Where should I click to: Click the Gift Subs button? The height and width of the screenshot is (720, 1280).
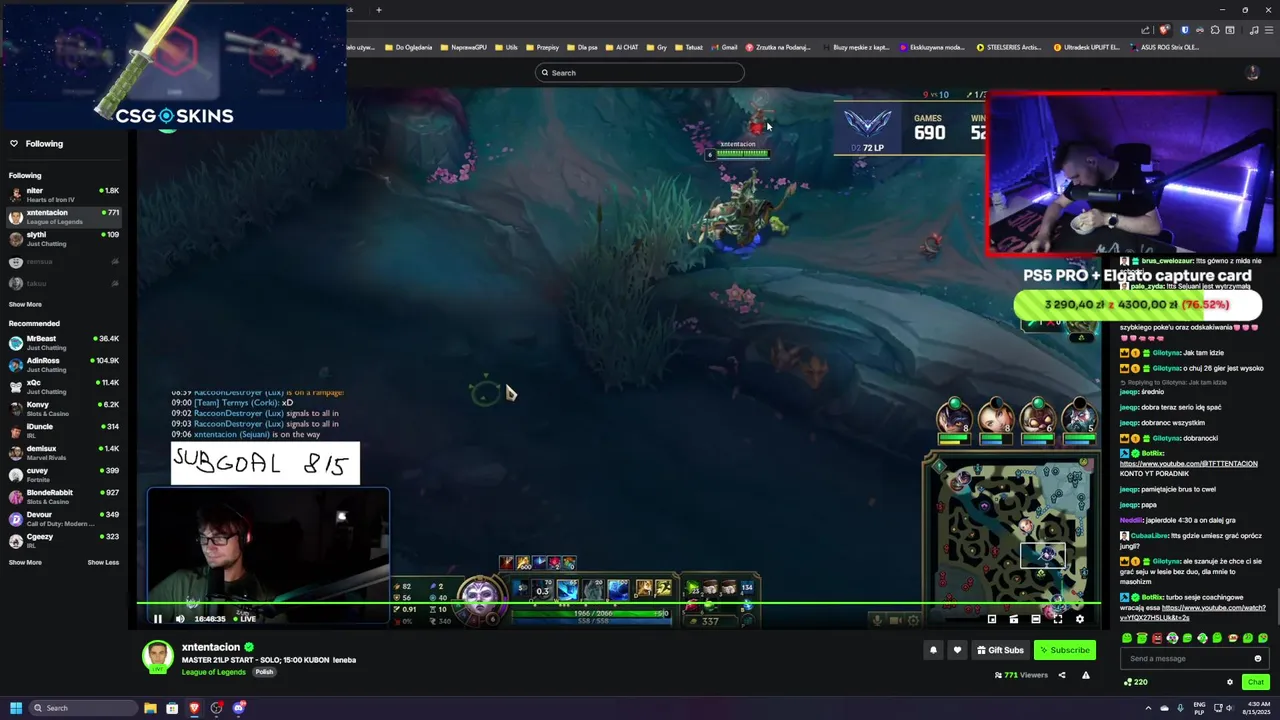pos(1000,650)
